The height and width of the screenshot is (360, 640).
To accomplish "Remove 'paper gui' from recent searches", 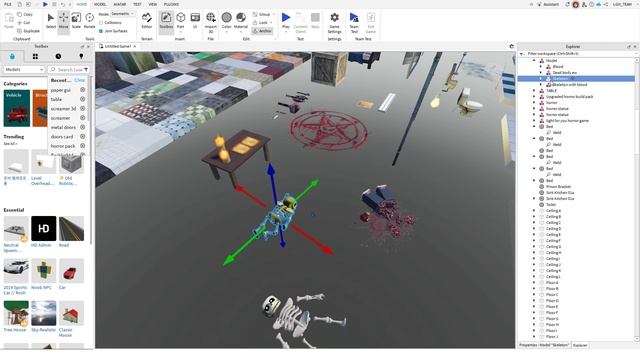I will [82, 90].
